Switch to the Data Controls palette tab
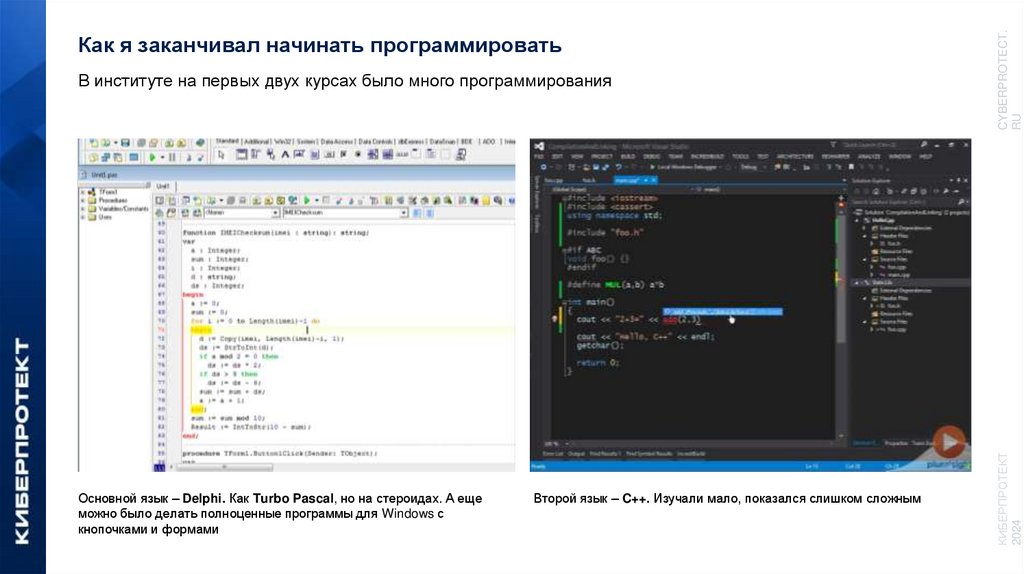The image size is (1024, 574). [376, 141]
